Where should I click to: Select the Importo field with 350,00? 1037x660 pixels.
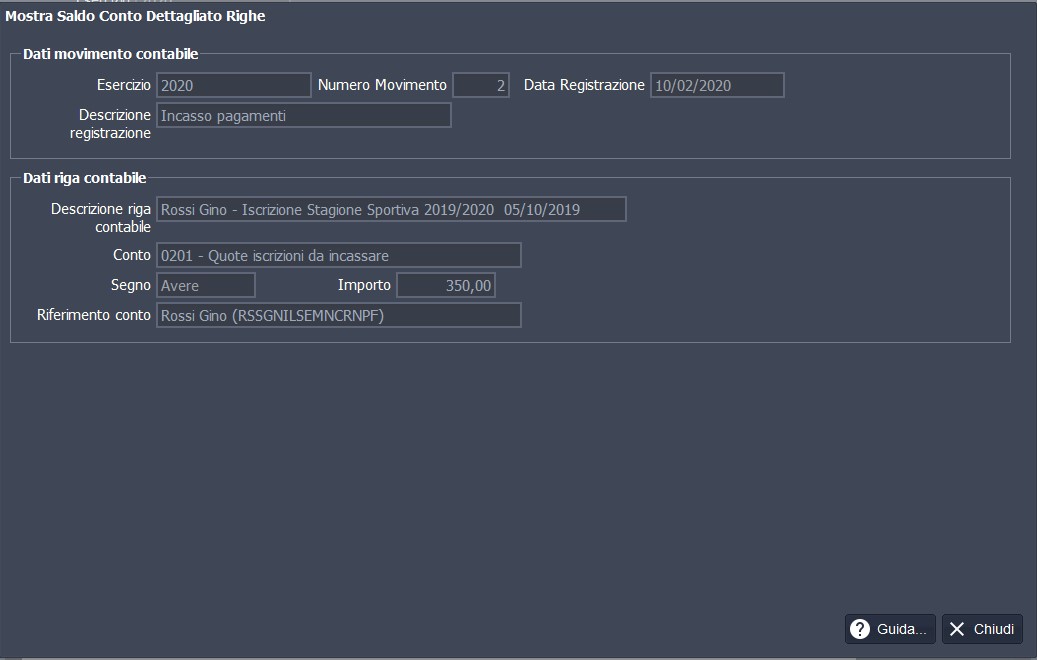click(x=446, y=286)
